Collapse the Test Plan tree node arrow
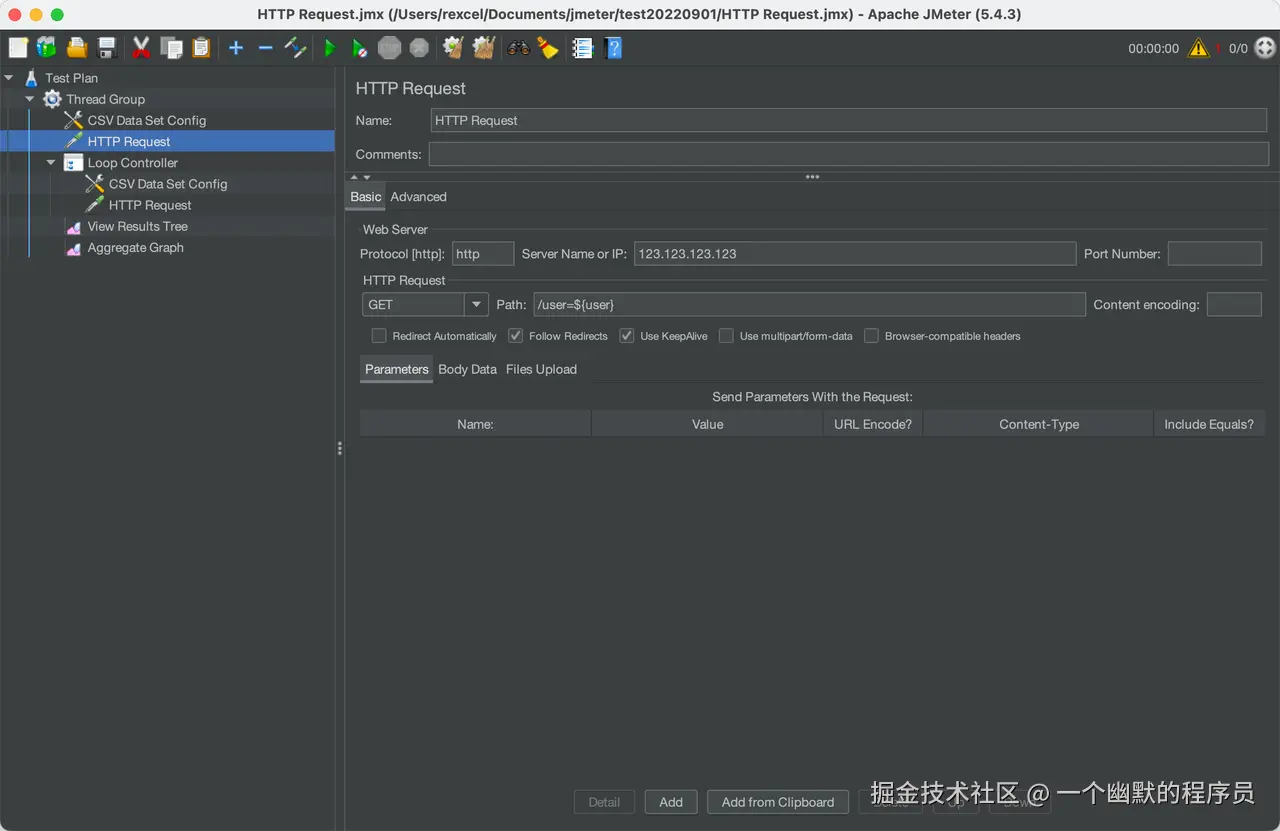This screenshot has height=831, width=1280. [9, 77]
